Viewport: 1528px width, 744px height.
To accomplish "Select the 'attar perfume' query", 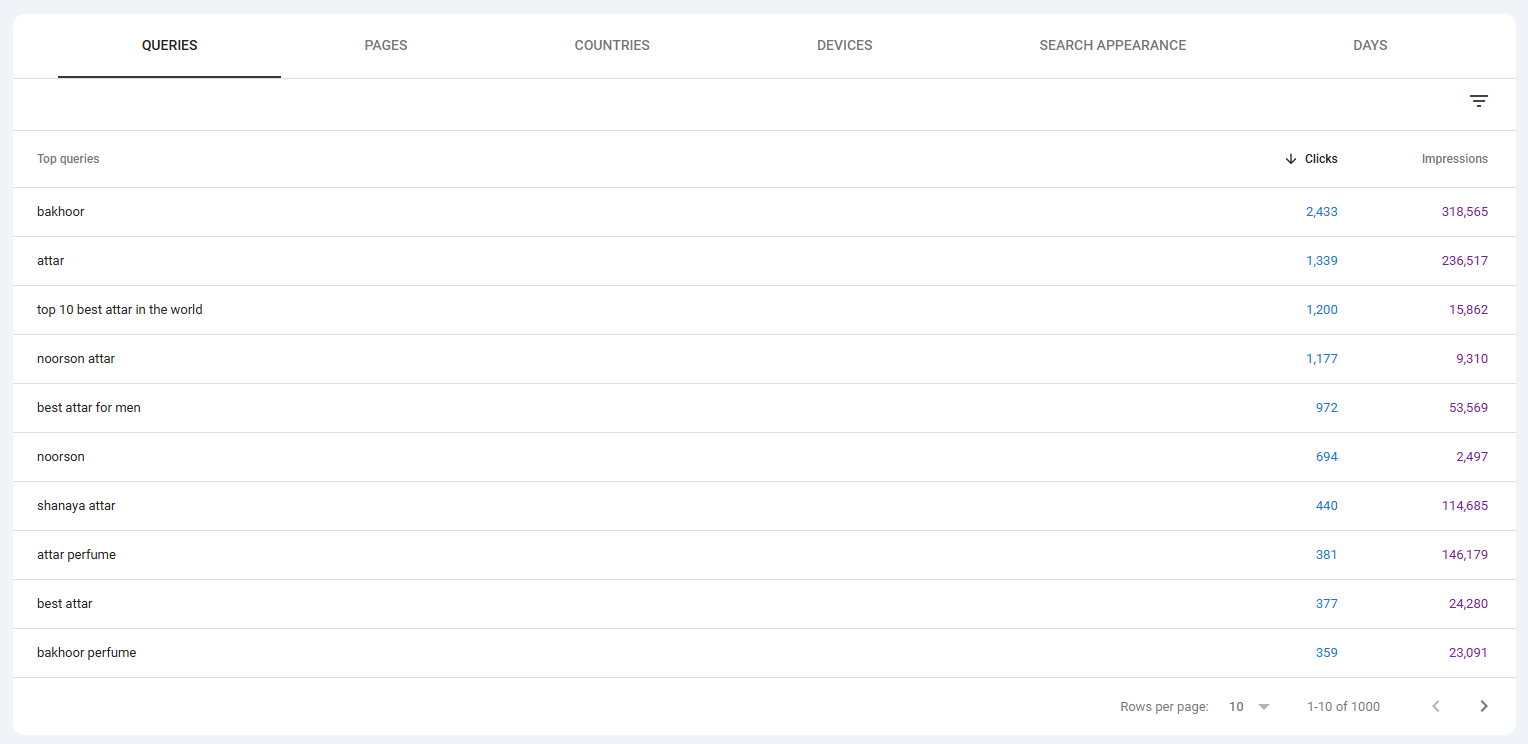I will pyautogui.click(x=76, y=555).
